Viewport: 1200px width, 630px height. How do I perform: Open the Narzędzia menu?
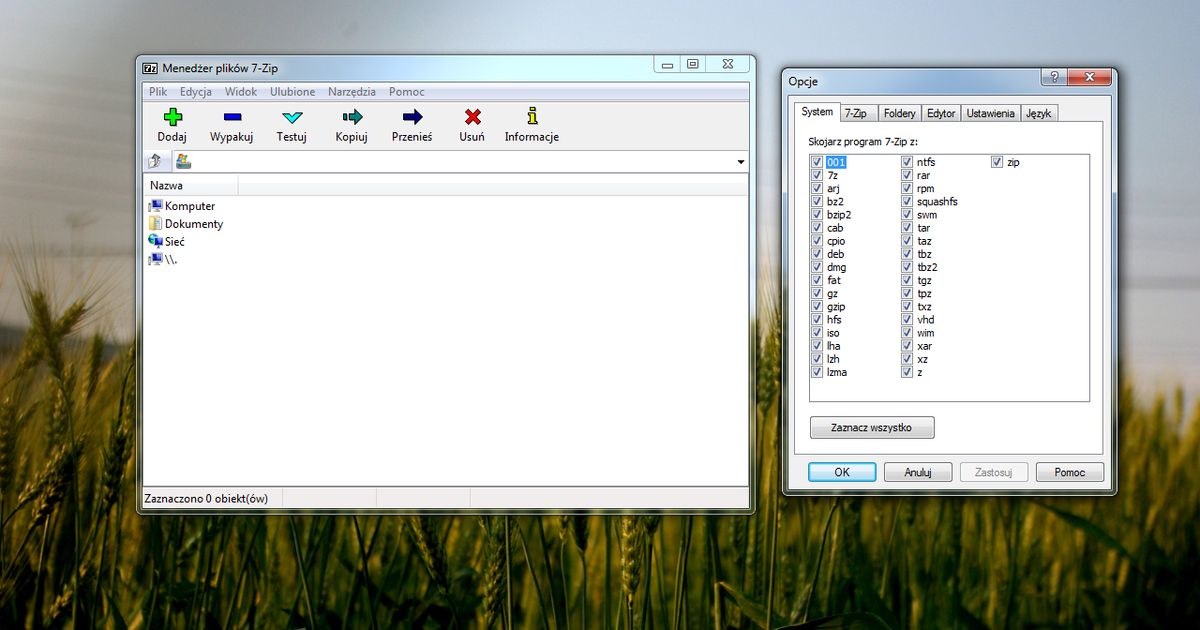(x=351, y=92)
